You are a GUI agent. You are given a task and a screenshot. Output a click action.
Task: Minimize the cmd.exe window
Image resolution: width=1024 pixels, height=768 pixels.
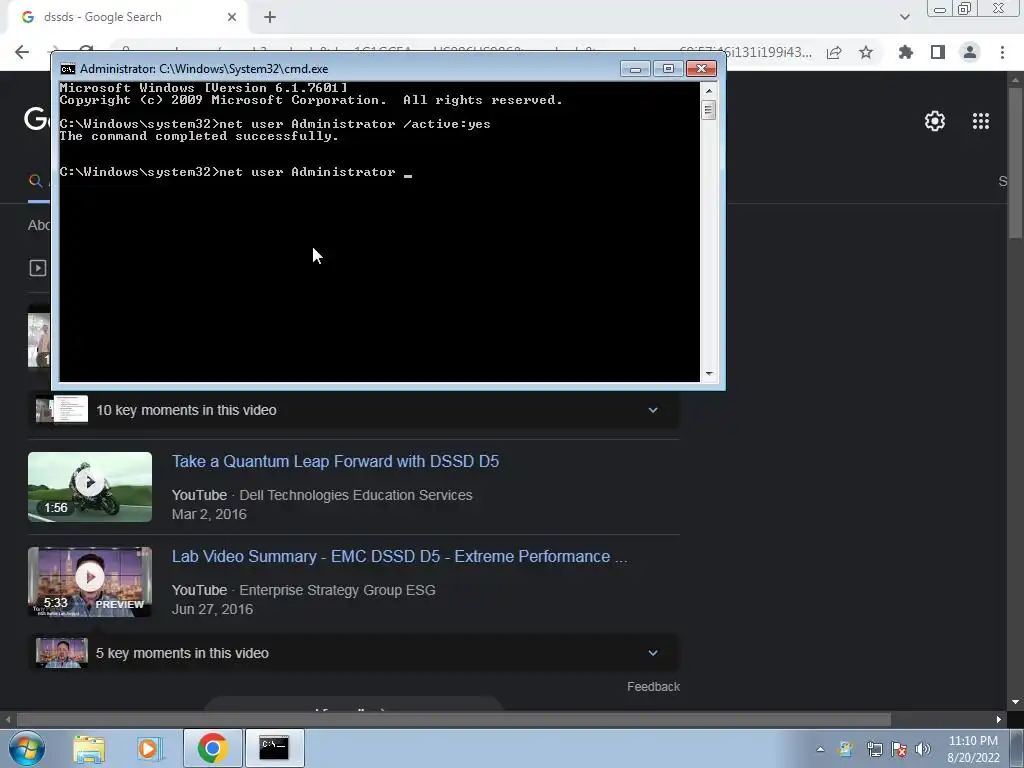click(x=635, y=69)
